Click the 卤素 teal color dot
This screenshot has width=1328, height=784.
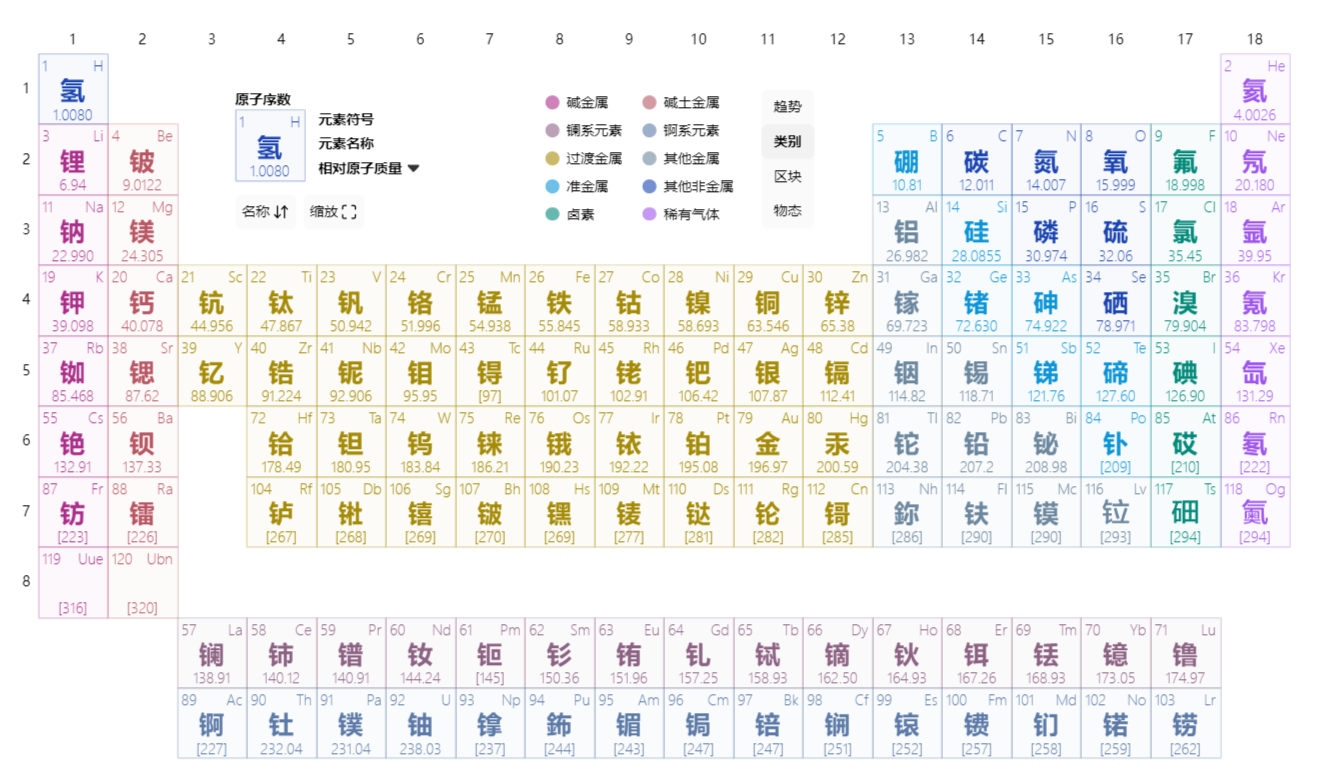pyautogui.click(x=553, y=215)
